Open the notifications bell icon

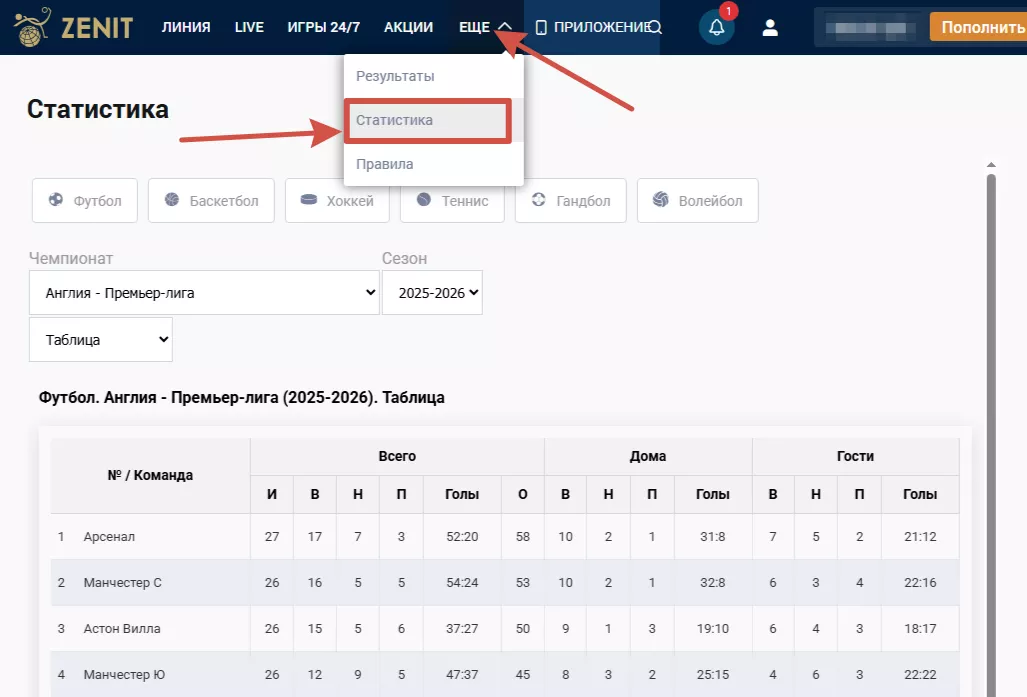click(716, 28)
